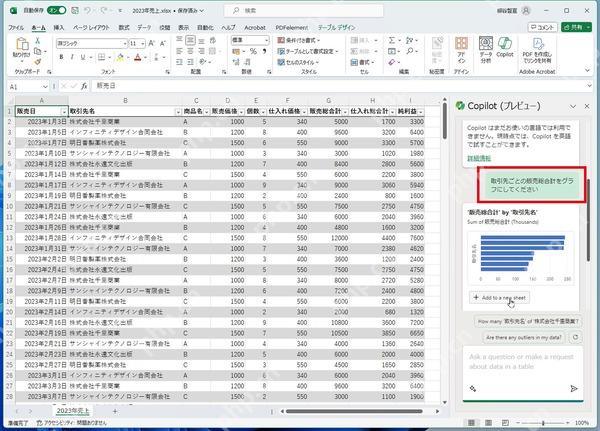Click the 2023年売上 sheet tab

click(73, 411)
